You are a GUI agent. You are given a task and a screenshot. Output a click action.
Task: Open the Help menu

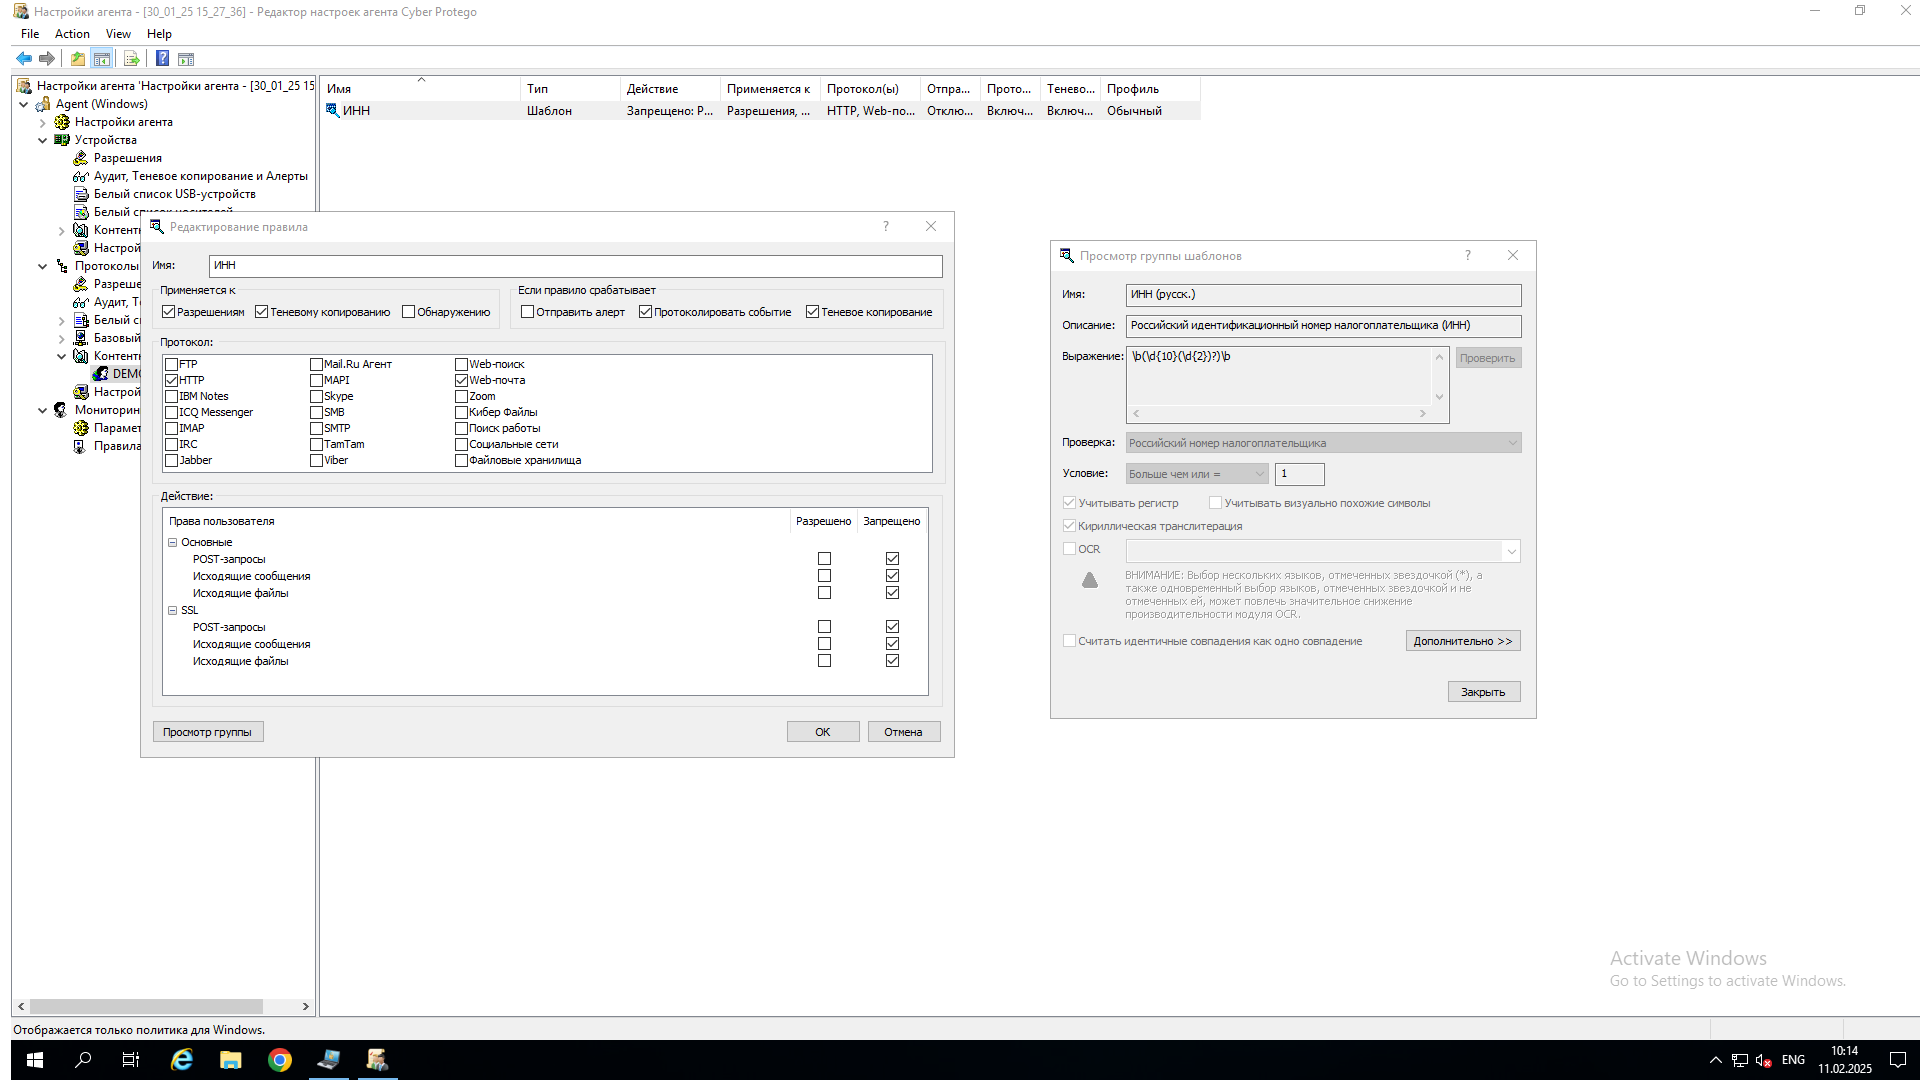[159, 34]
